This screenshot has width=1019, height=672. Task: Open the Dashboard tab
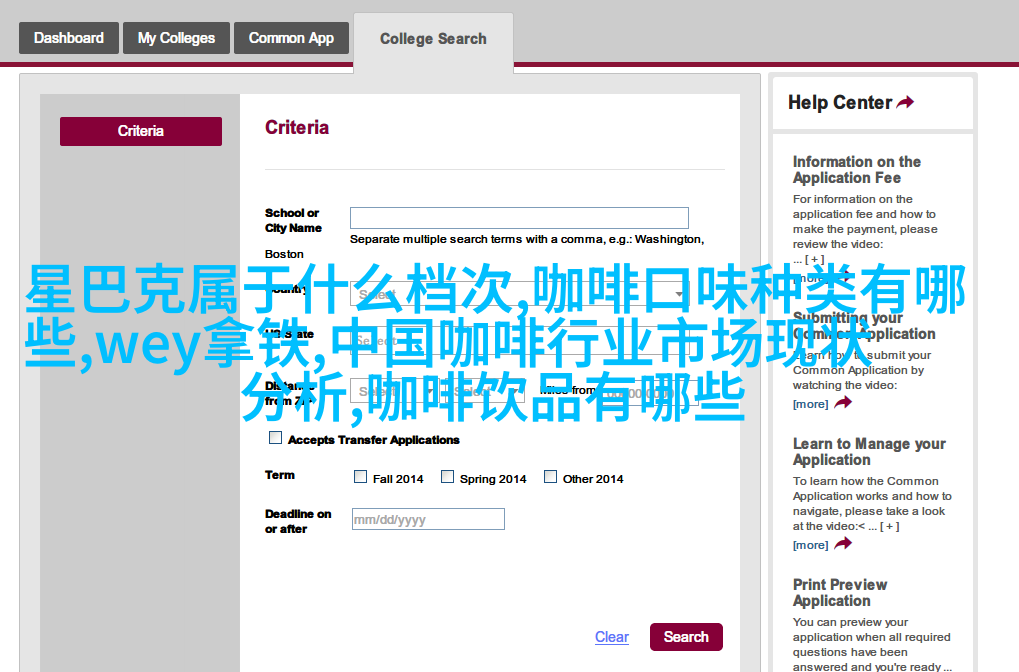[x=69, y=38]
